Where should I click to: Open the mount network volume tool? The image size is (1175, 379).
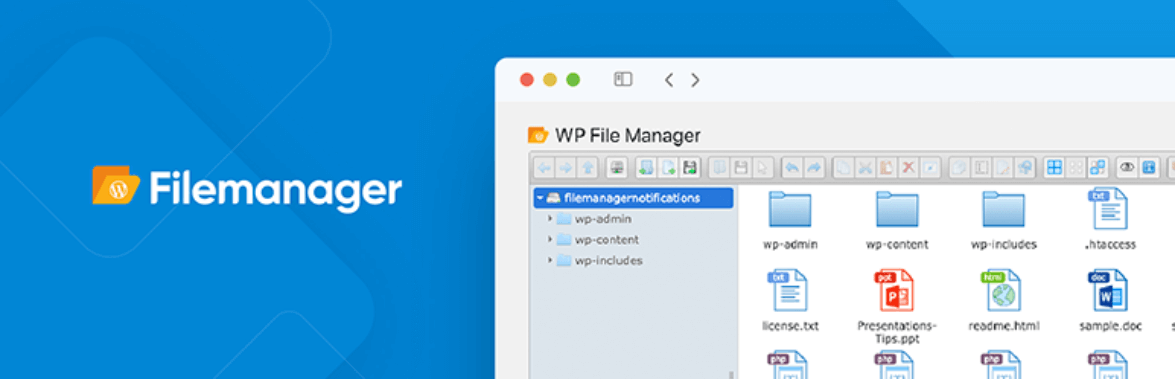(617, 168)
